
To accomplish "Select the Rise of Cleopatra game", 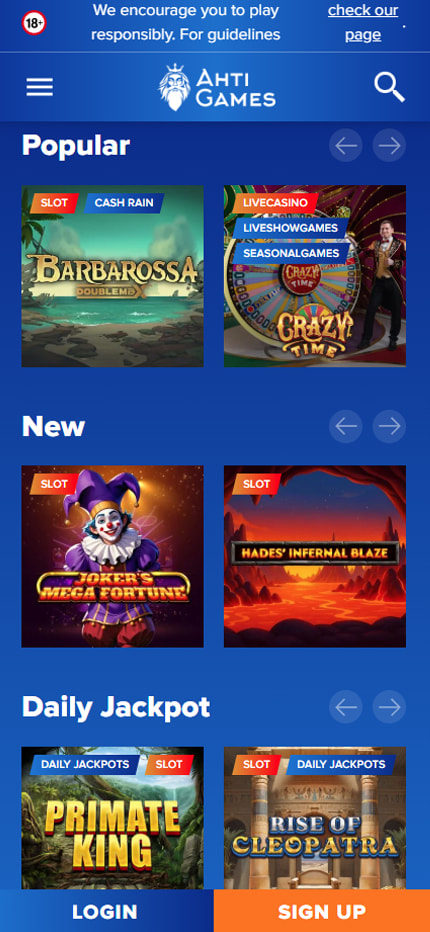I will point(315,818).
